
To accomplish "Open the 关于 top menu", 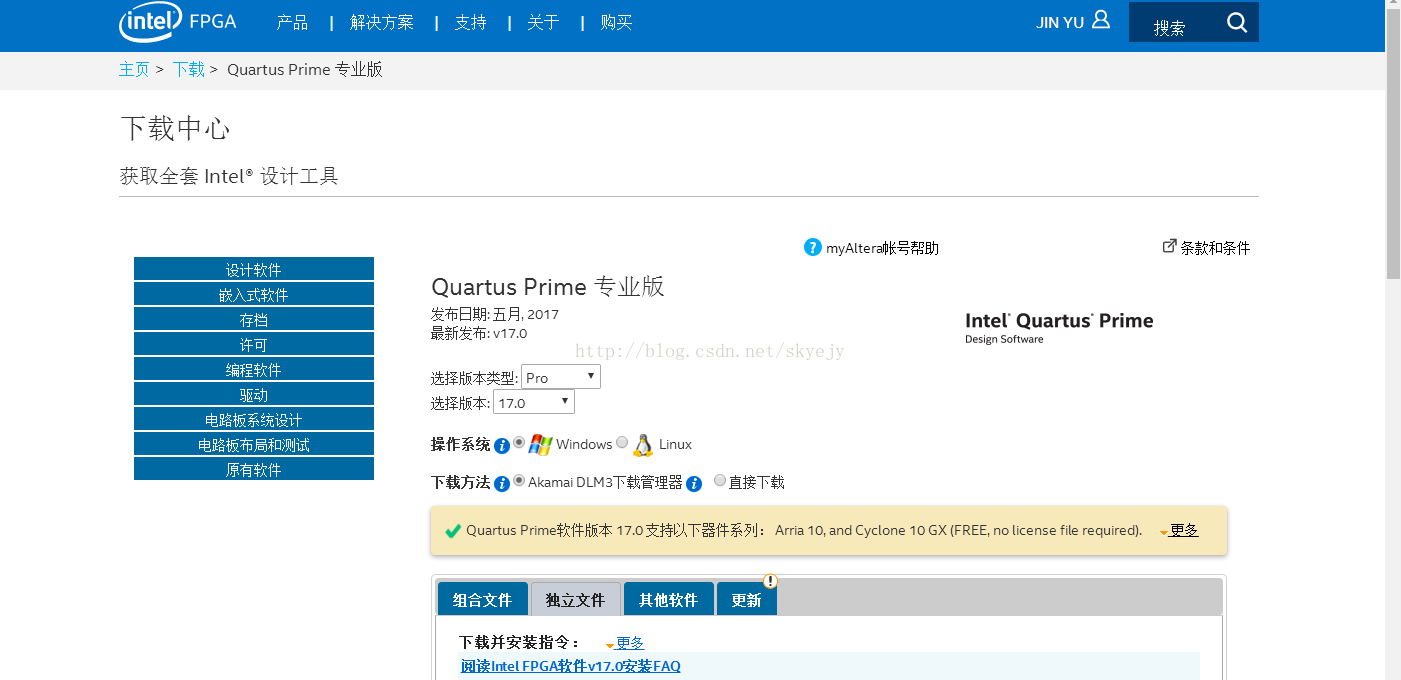I will coord(543,22).
